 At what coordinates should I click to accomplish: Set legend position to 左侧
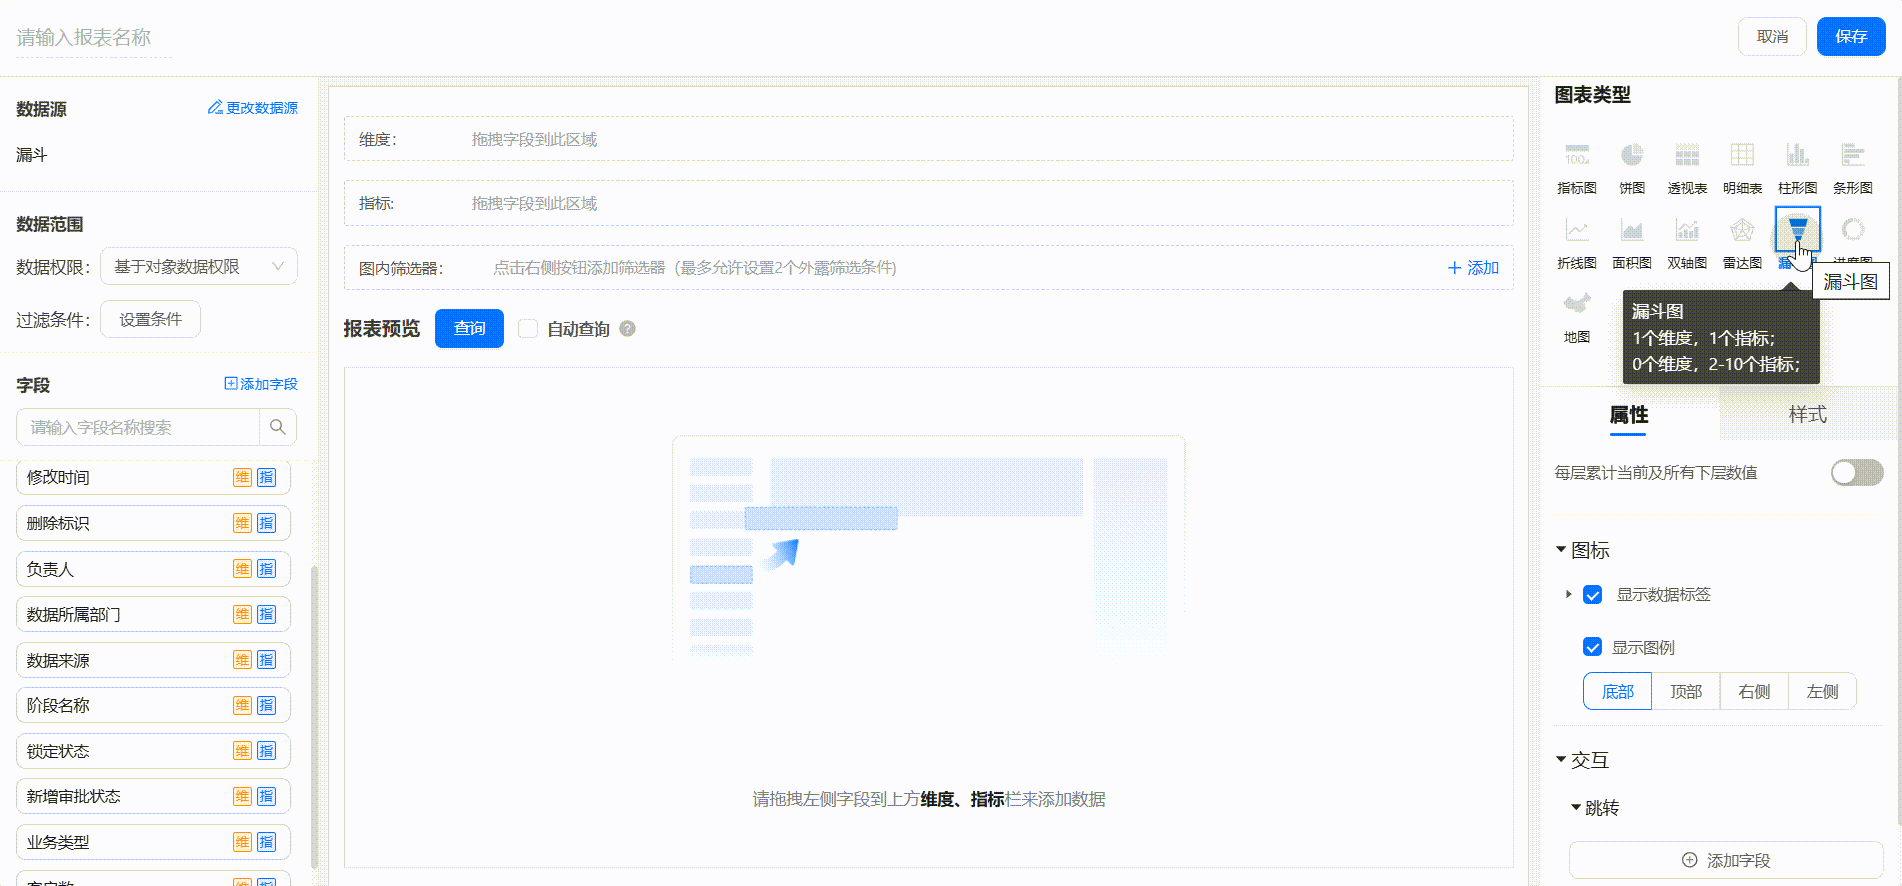click(1822, 691)
